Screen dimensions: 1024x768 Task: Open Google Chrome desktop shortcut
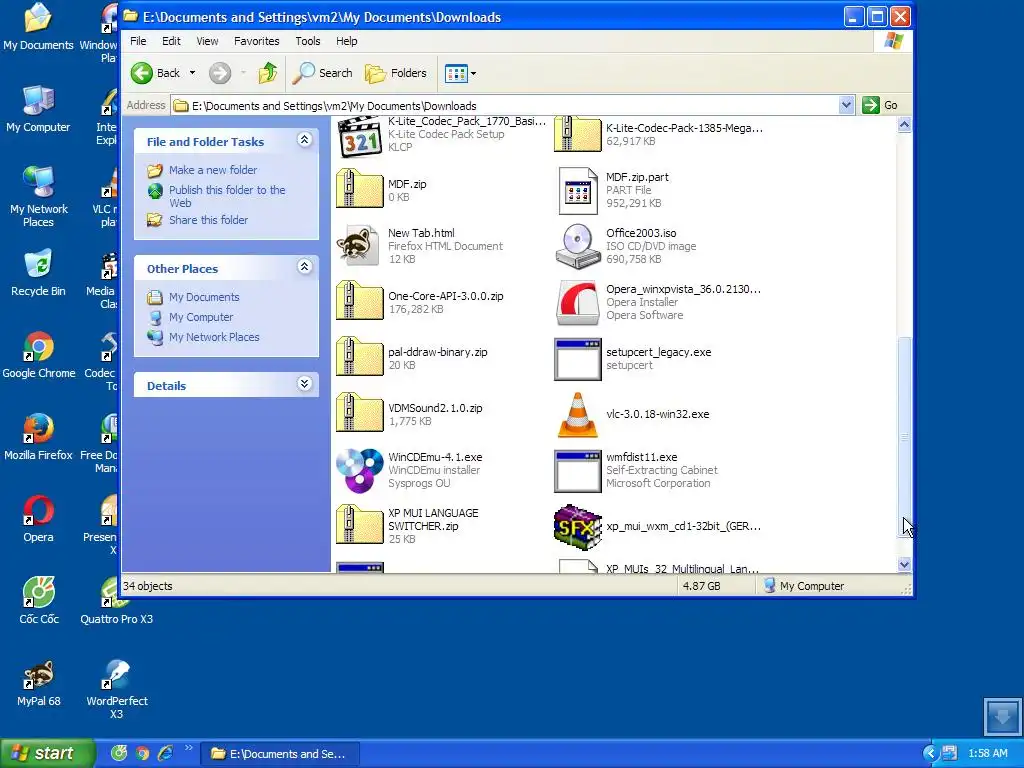[x=39, y=355]
